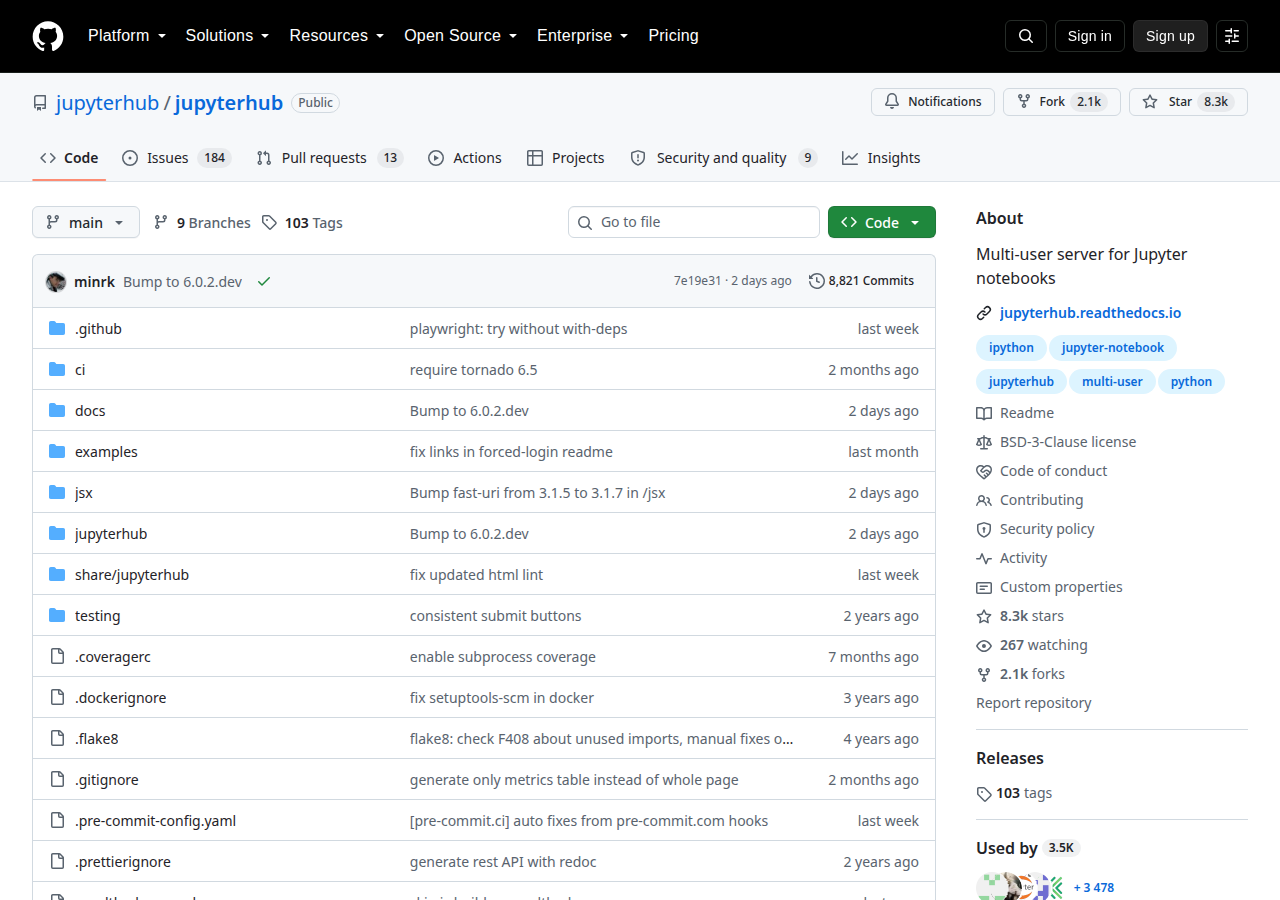Click the .flake8 file icon
The image size is (1280, 900).
pos(57,739)
